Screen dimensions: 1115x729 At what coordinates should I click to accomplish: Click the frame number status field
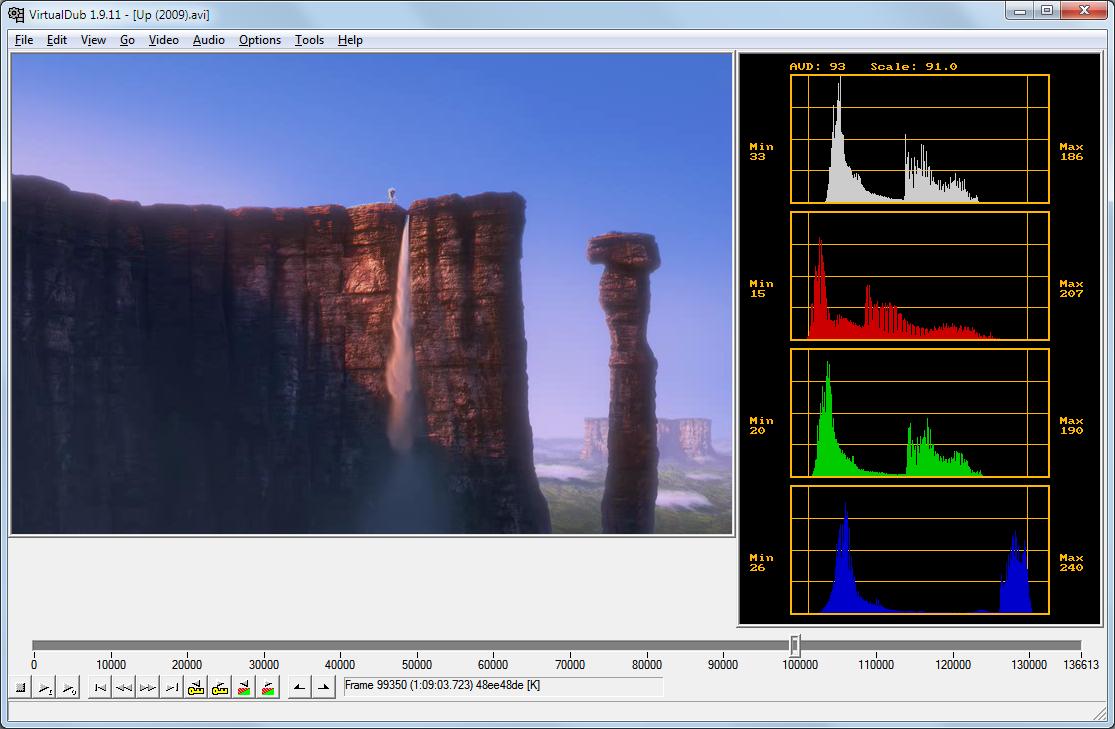click(x=502, y=686)
